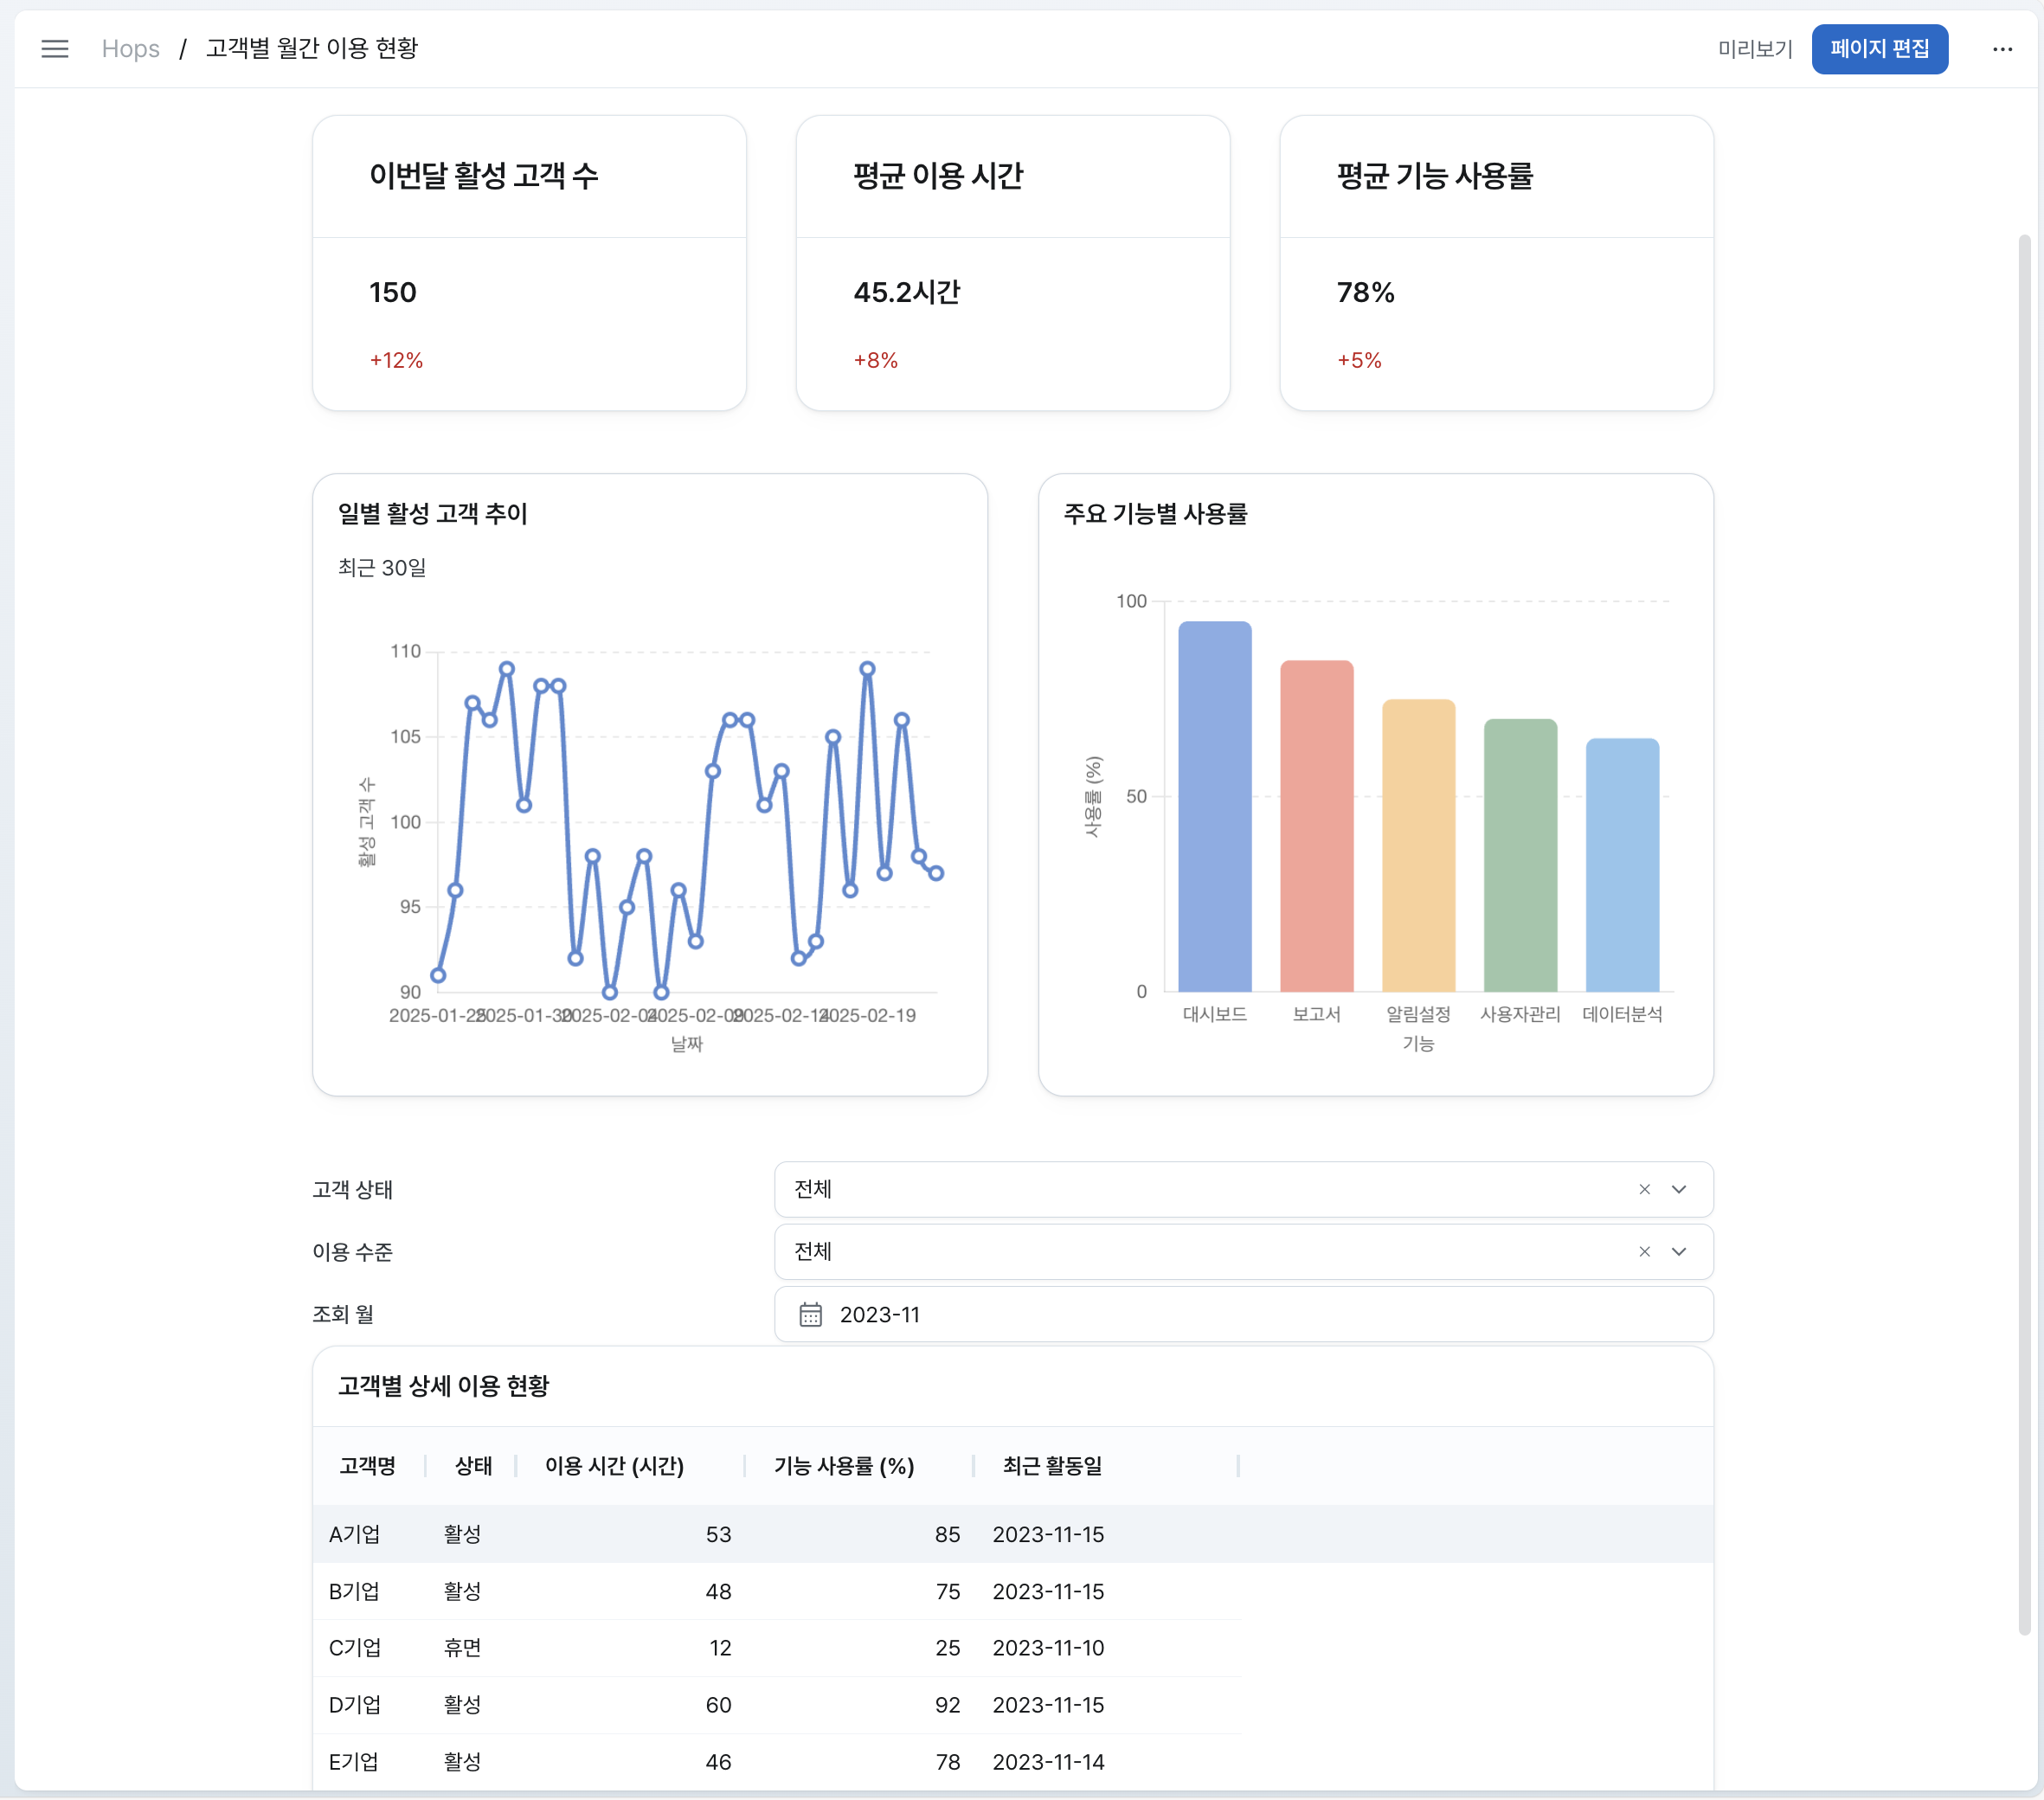
Task: Click the 알림설정 bar in the chart
Action: [x=1418, y=845]
